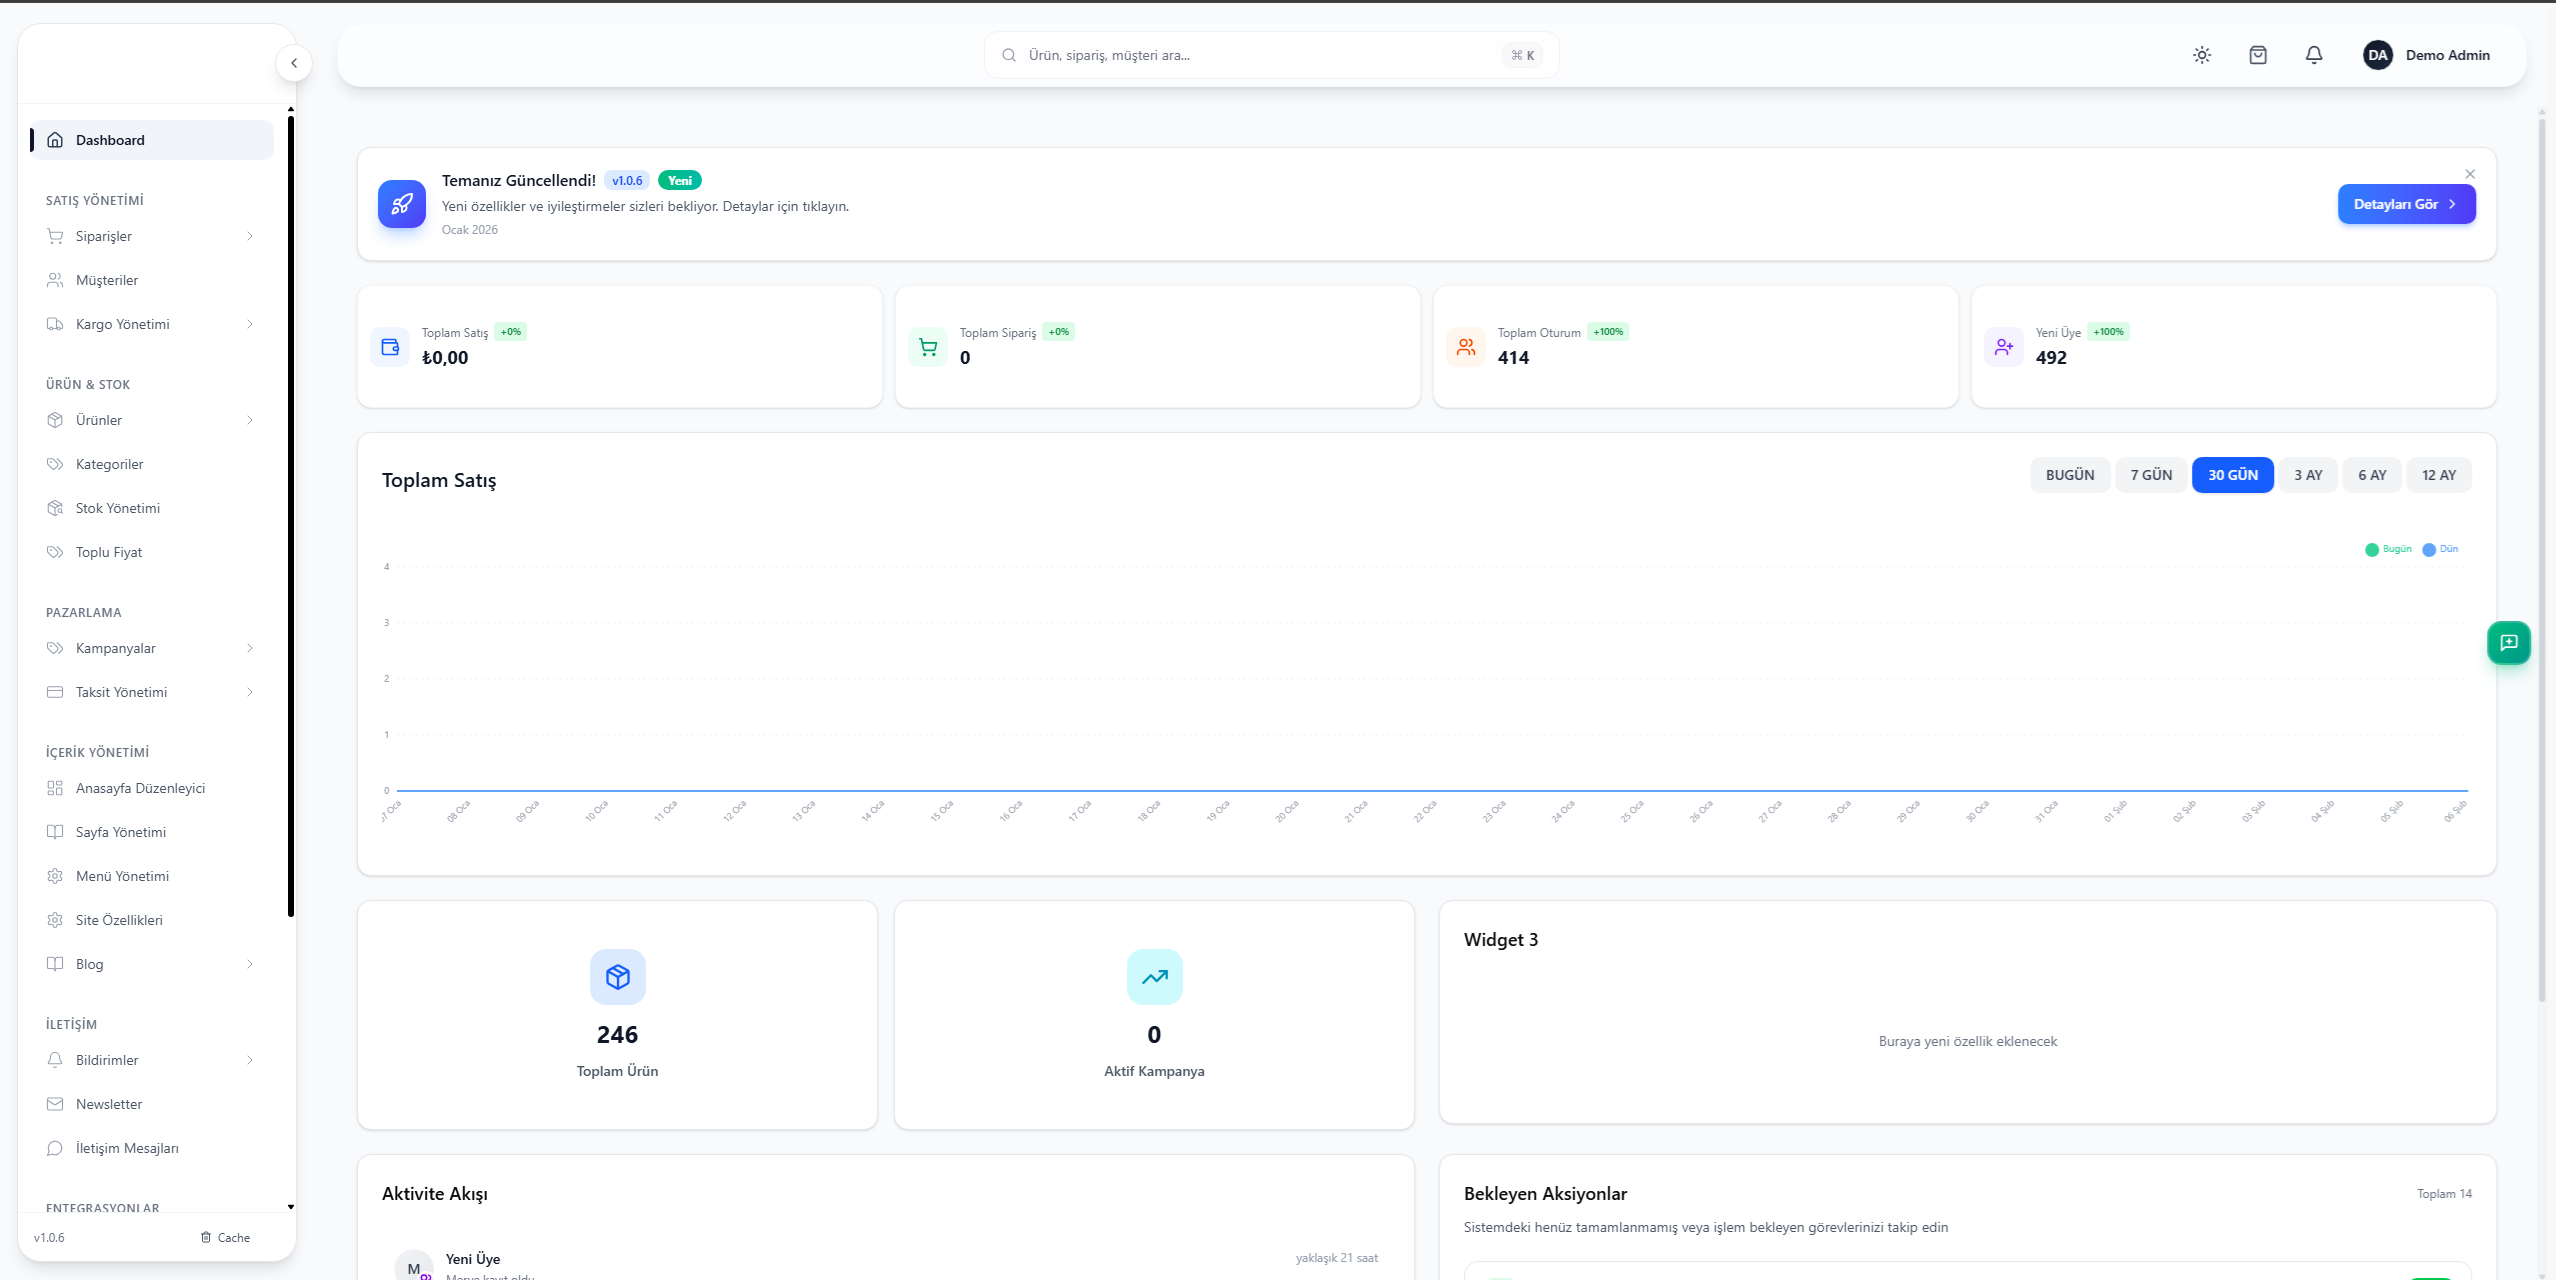Click the sidebar scrollbar thumb

[x=291, y=515]
